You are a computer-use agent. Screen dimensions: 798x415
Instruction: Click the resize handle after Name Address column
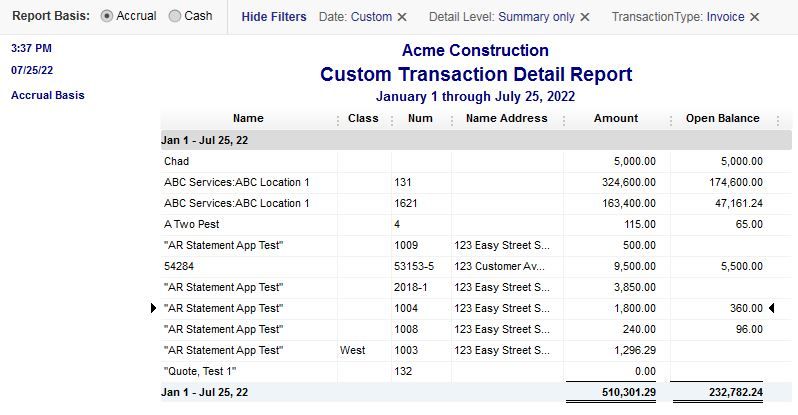pyautogui.click(x=563, y=119)
